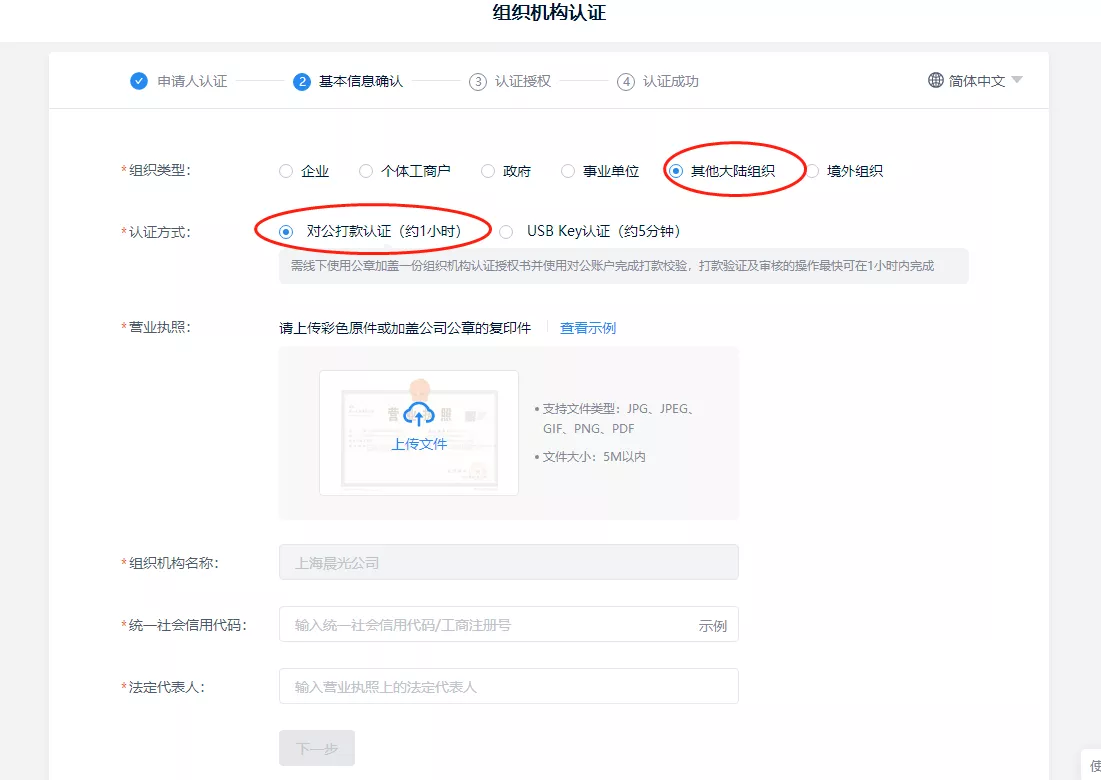Select 事业单位 radio button
1101x780 pixels.
pos(568,171)
